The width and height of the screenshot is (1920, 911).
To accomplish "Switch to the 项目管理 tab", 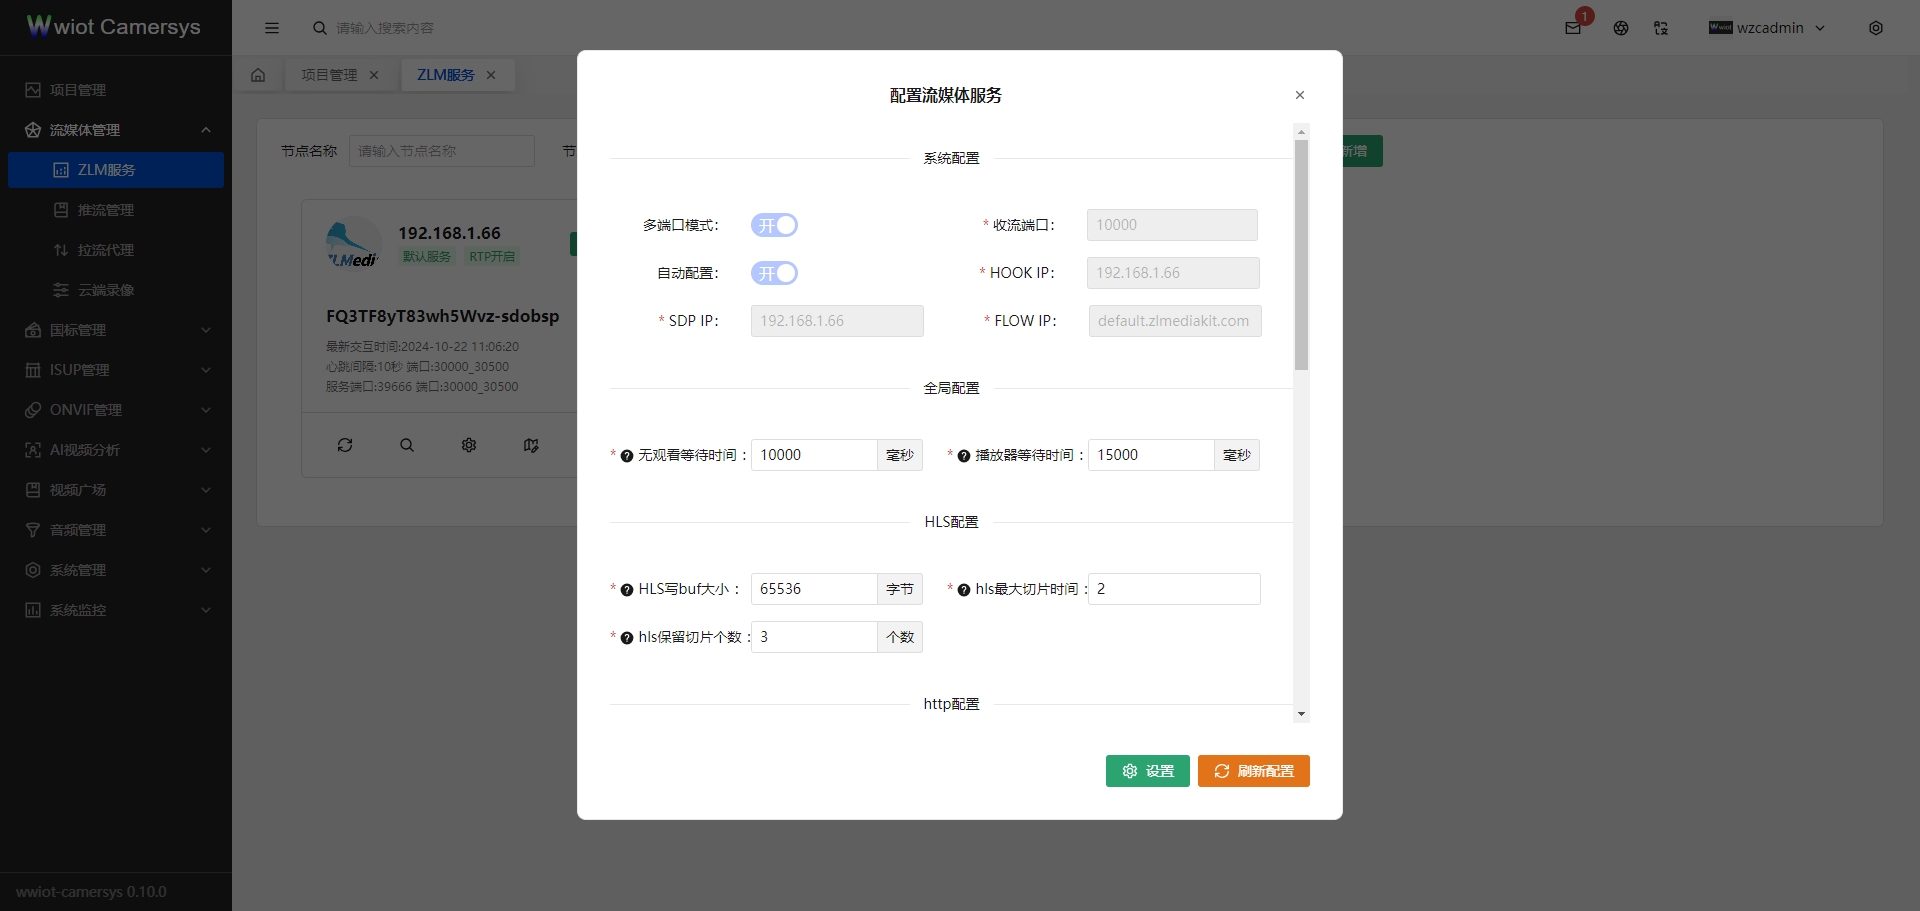I will [328, 74].
